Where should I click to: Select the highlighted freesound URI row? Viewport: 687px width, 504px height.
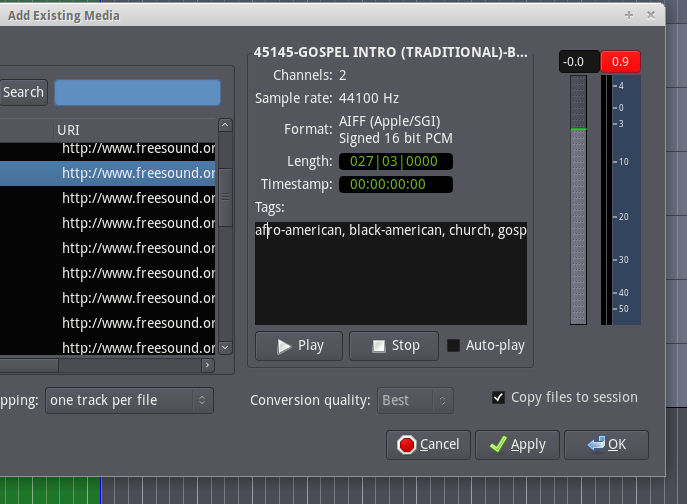pyautogui.click(x=108, y=173)
